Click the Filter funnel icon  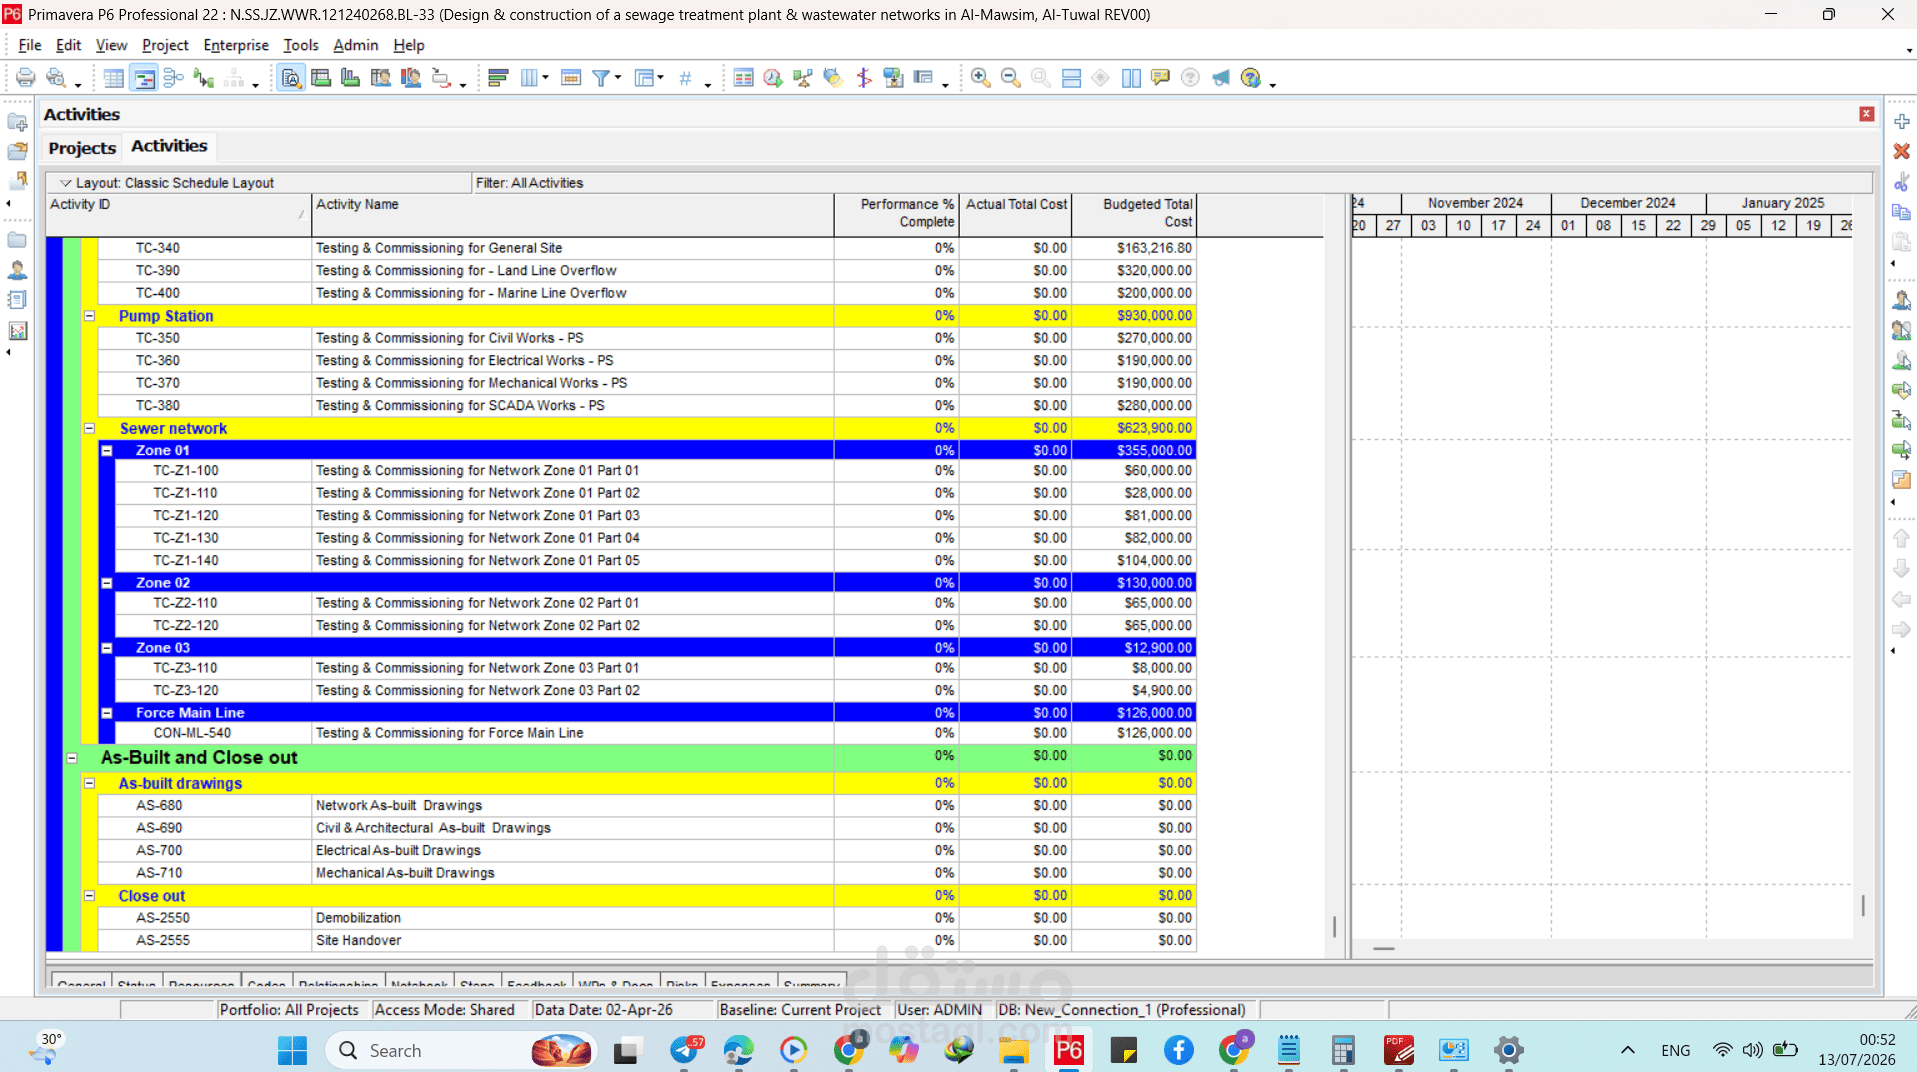coord(601,78)
